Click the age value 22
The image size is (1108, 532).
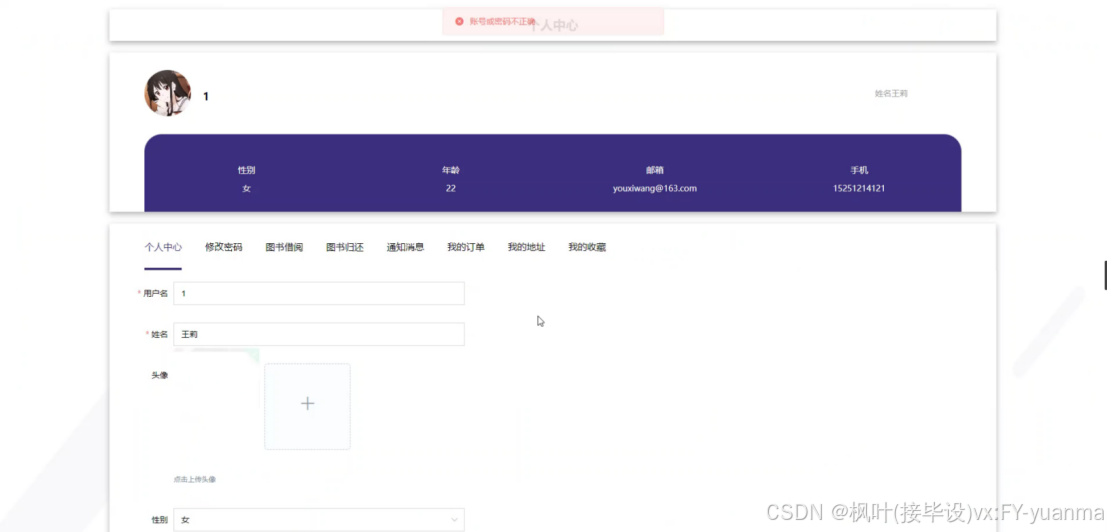tap(451, 189)
